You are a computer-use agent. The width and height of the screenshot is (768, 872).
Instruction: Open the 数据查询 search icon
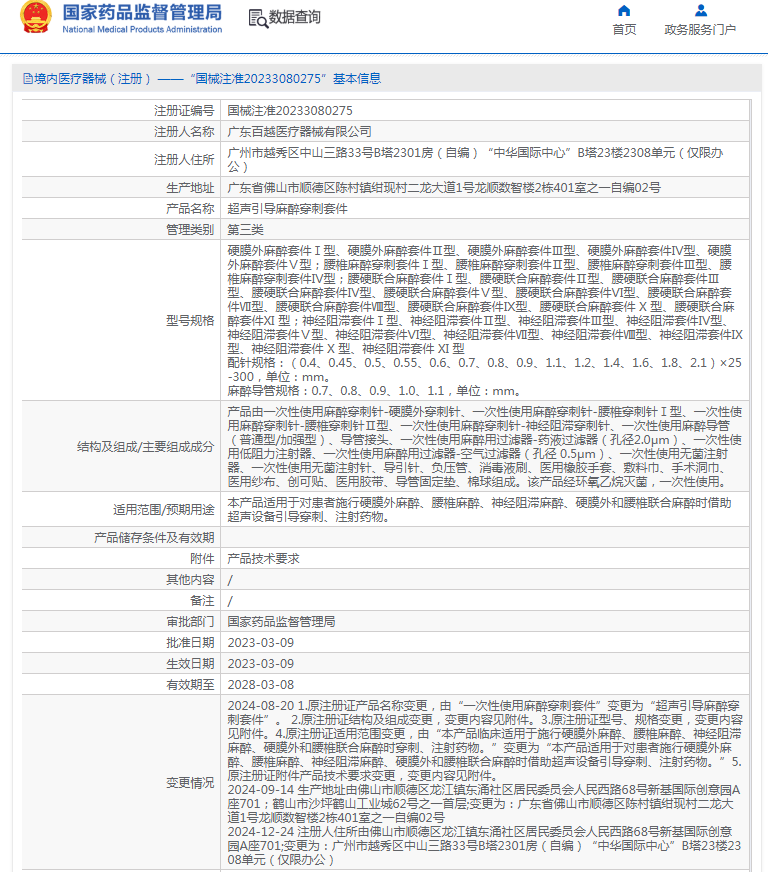pyautogui.click(x=257, y=18)
